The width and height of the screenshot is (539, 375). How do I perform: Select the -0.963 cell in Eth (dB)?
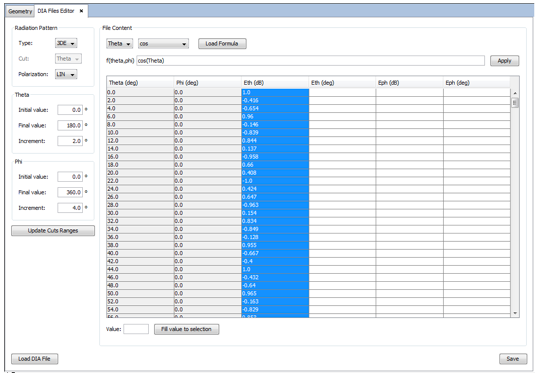tap(275, 205)
